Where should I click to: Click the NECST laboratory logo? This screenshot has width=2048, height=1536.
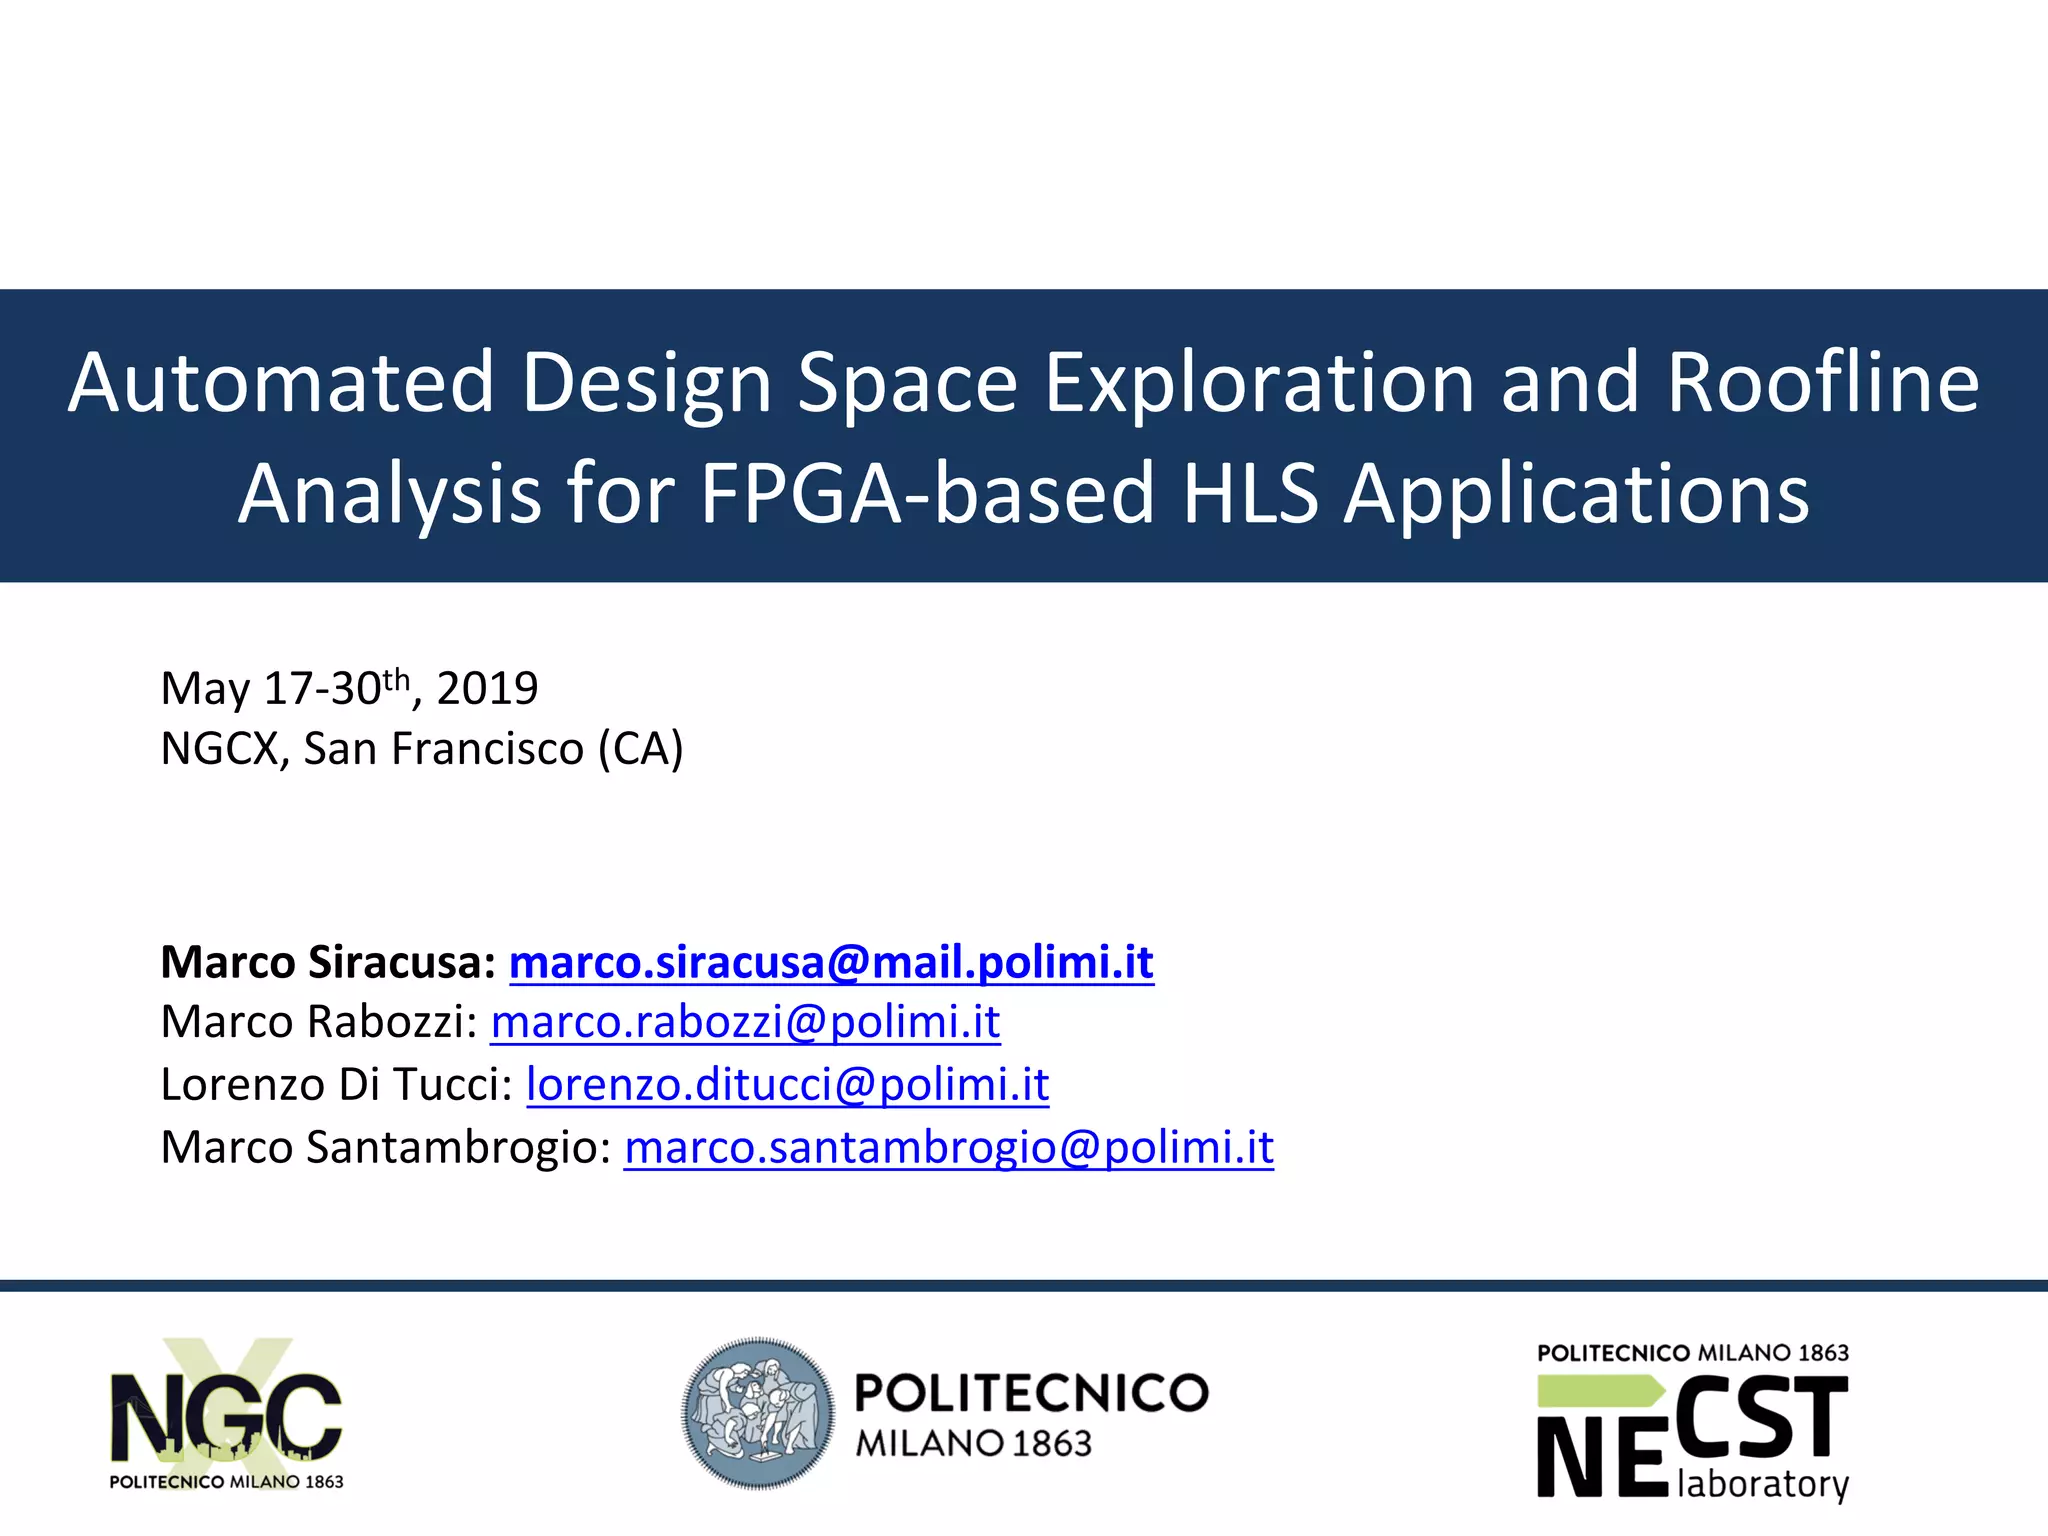point(1693,1434)
